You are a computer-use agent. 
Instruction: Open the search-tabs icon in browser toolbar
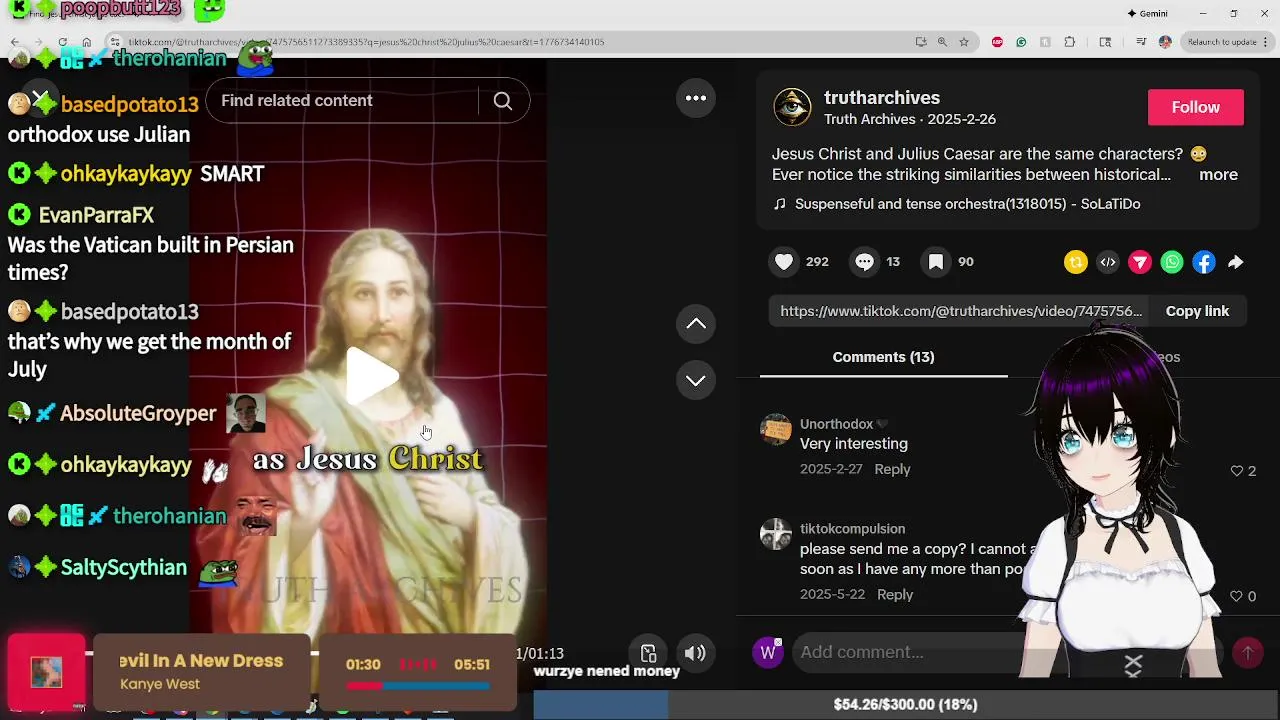coord(1105,42)
